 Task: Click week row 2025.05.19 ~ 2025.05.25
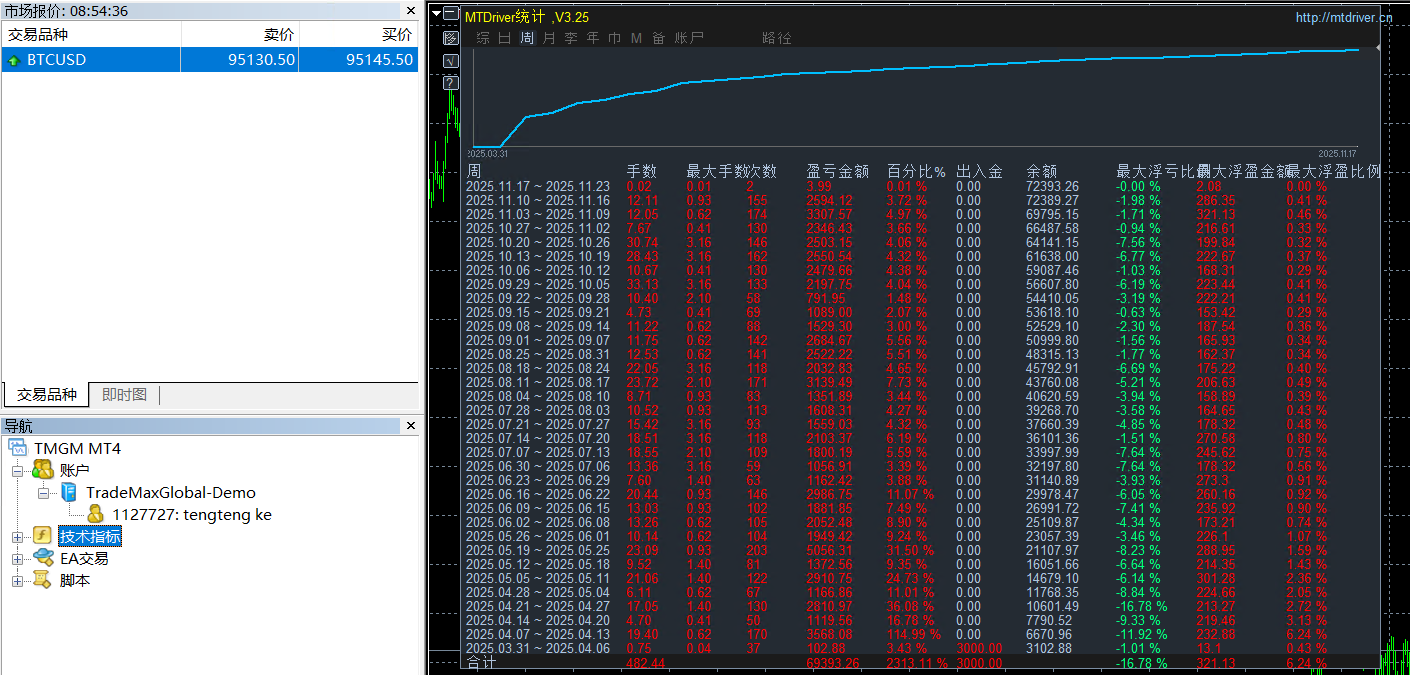pos(538,550)
